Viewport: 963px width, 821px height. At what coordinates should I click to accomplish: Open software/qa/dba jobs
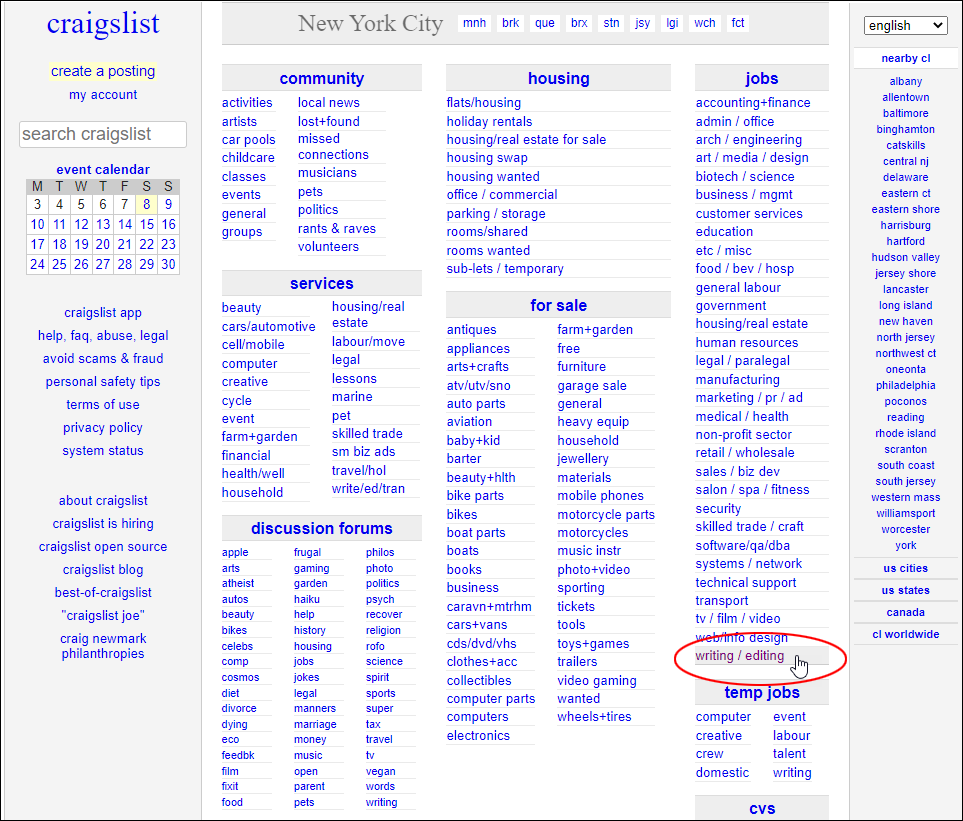point(743,545)
